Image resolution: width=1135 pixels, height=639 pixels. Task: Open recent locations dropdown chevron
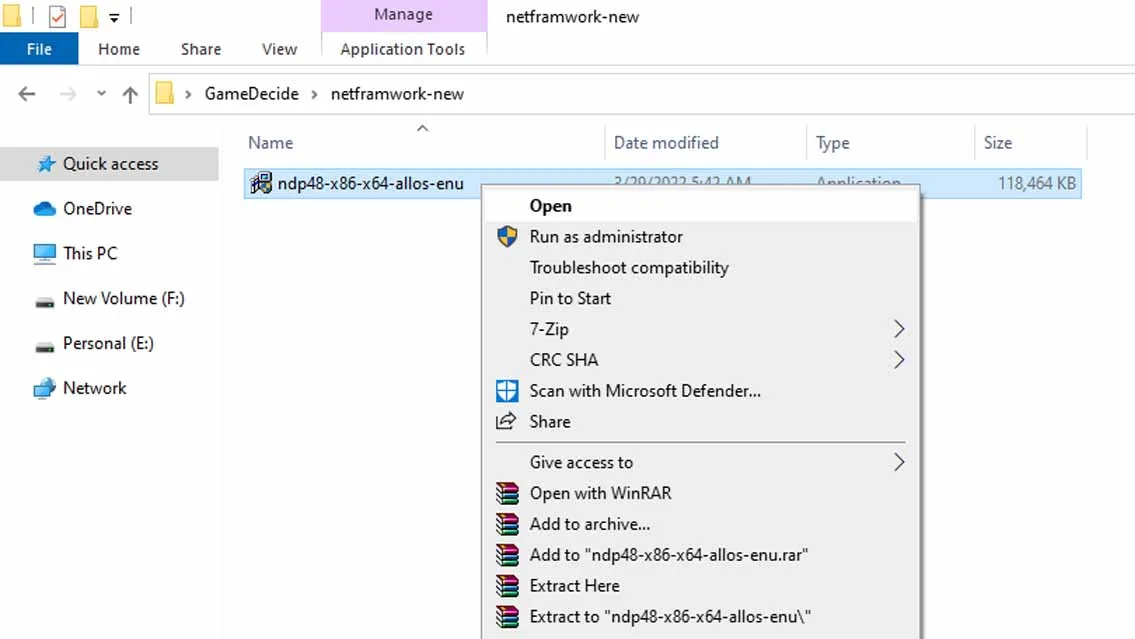coord(101,93)
